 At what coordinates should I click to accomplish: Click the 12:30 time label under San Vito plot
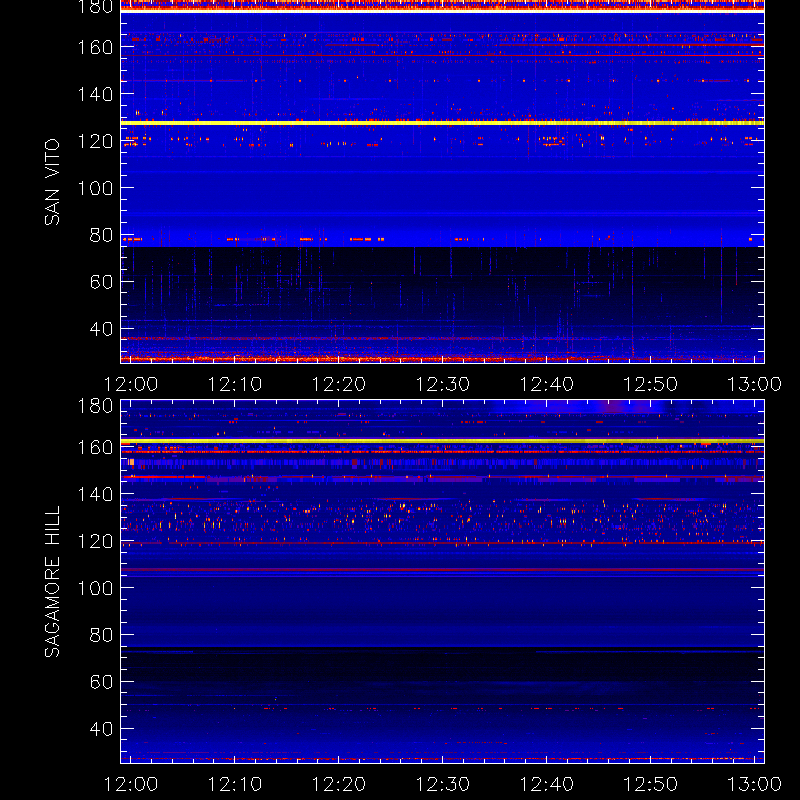[442, 384]
